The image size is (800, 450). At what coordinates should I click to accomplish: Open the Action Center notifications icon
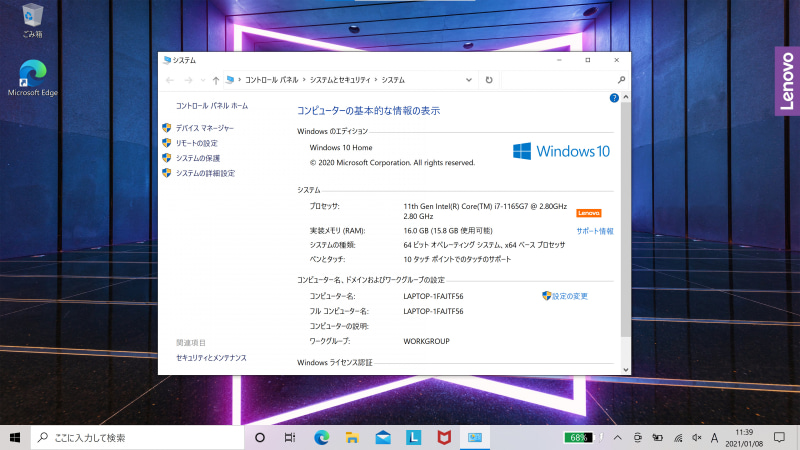779,437
